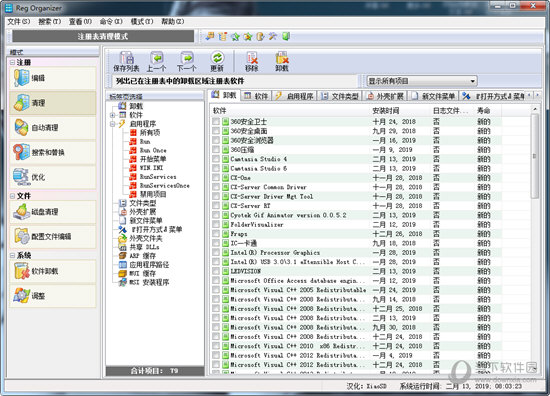The height and width of the screenshot is (396, 550).
Task: Check the box for Fraps
Action: click(x=216, y=234)
